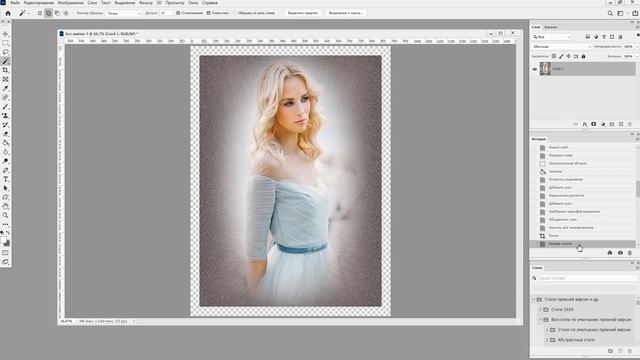Toggle the Сглаживание checkbox
640x360 pixels.
(x=178, y=13)
